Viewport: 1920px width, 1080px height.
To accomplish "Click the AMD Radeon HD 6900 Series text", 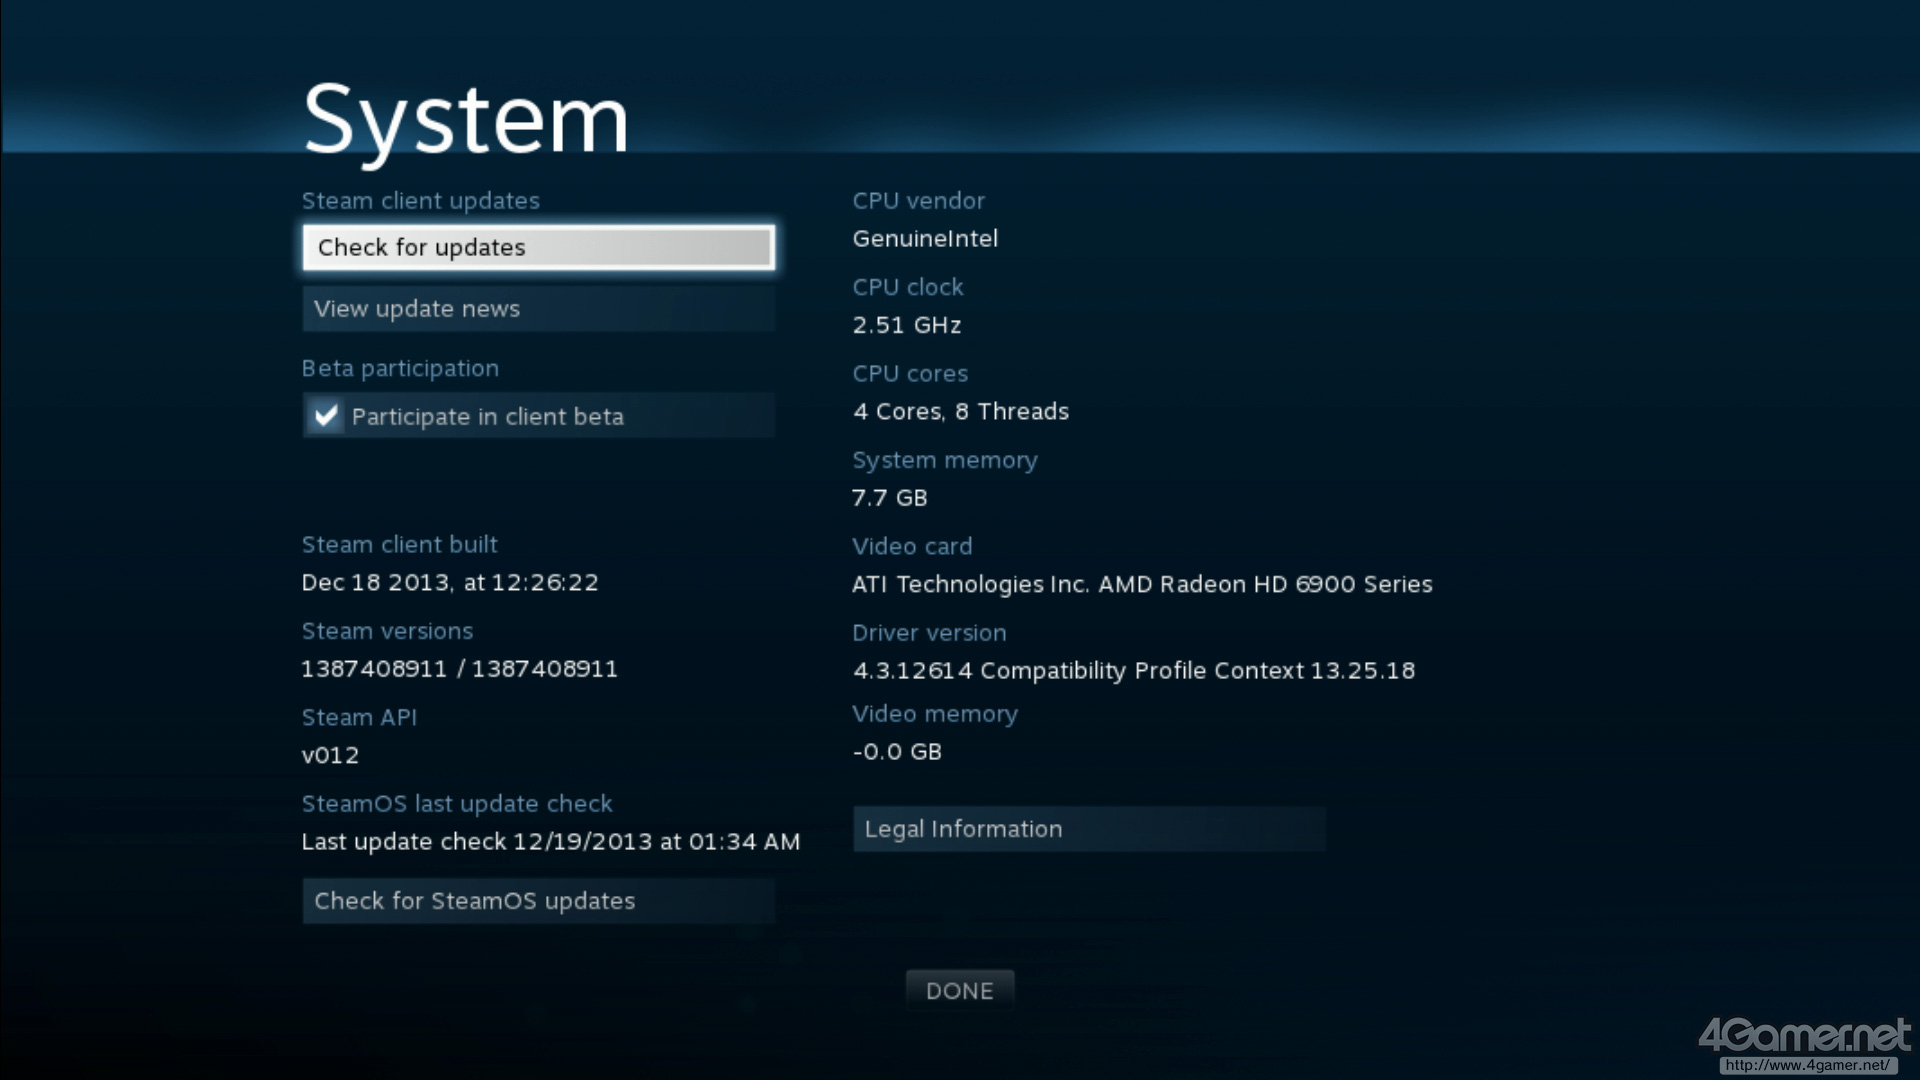I will pyautogui.click(x=1265, y=584).
